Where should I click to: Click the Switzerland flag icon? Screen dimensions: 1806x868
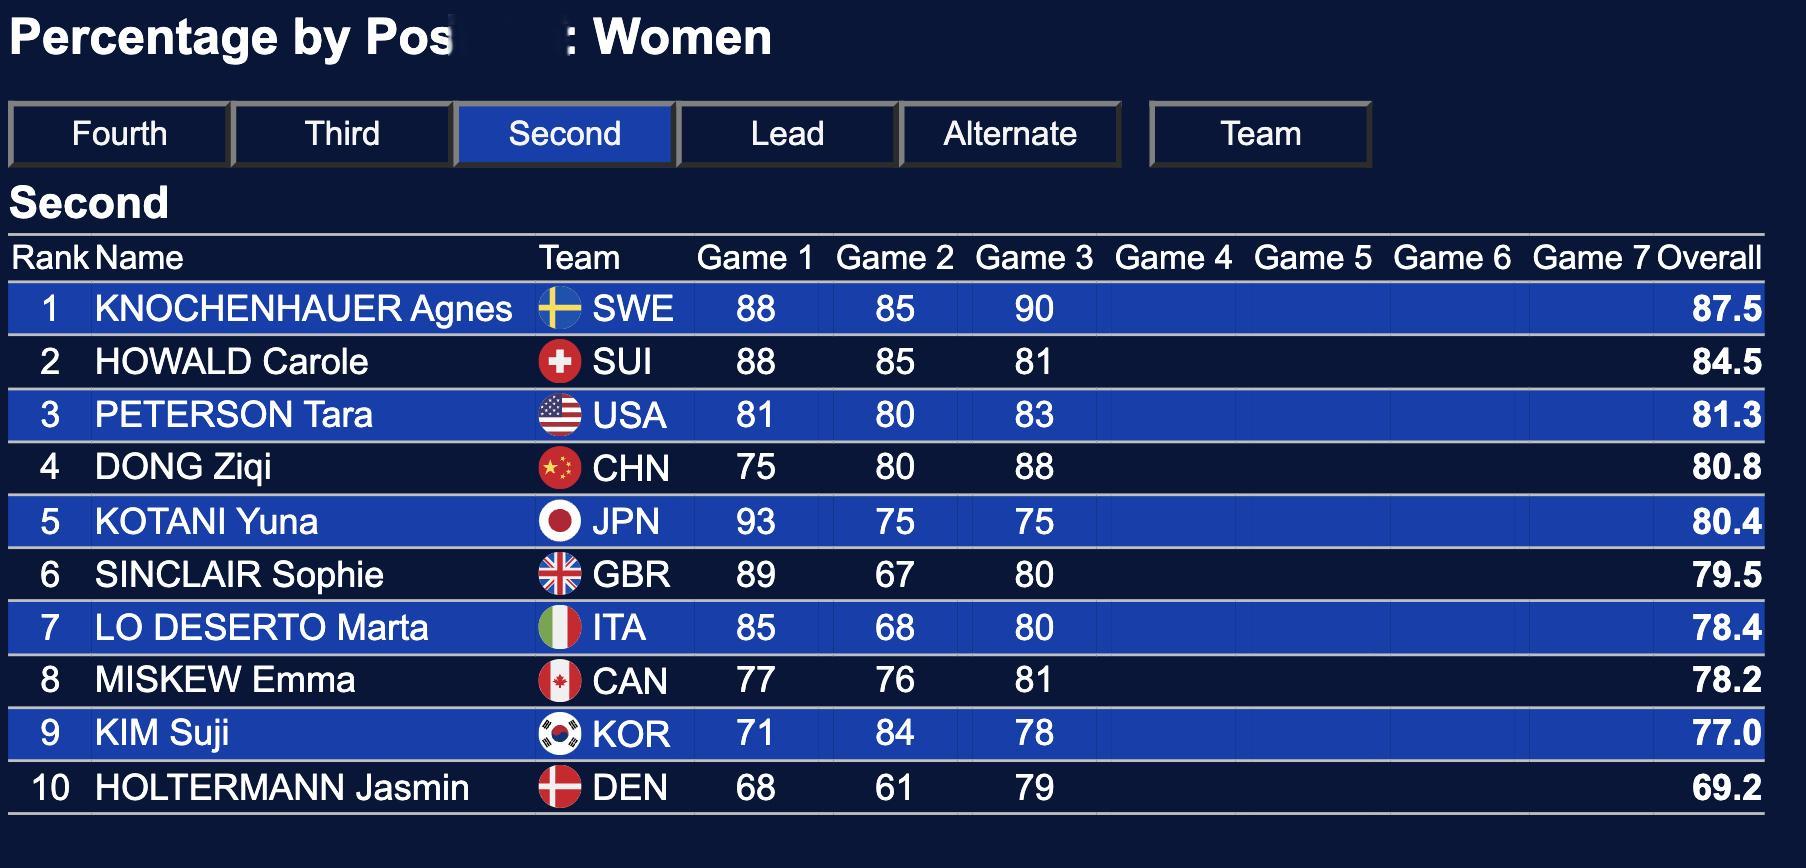pyautogui.click(x=559, y=361)
